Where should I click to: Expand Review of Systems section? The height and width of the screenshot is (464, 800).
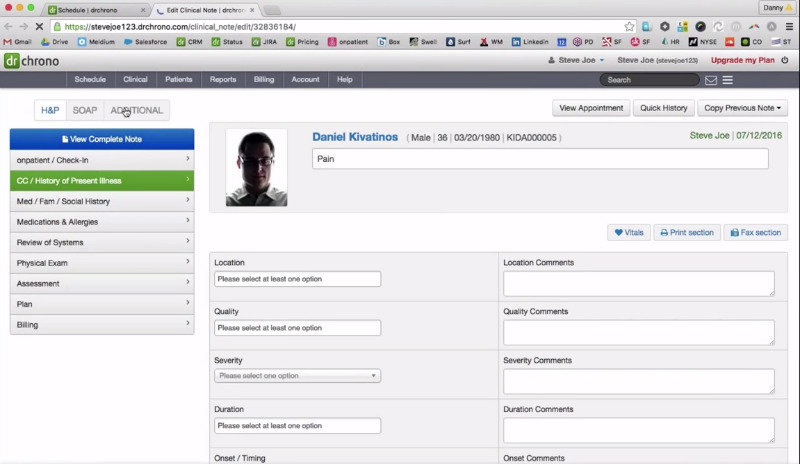pos(101,242)
